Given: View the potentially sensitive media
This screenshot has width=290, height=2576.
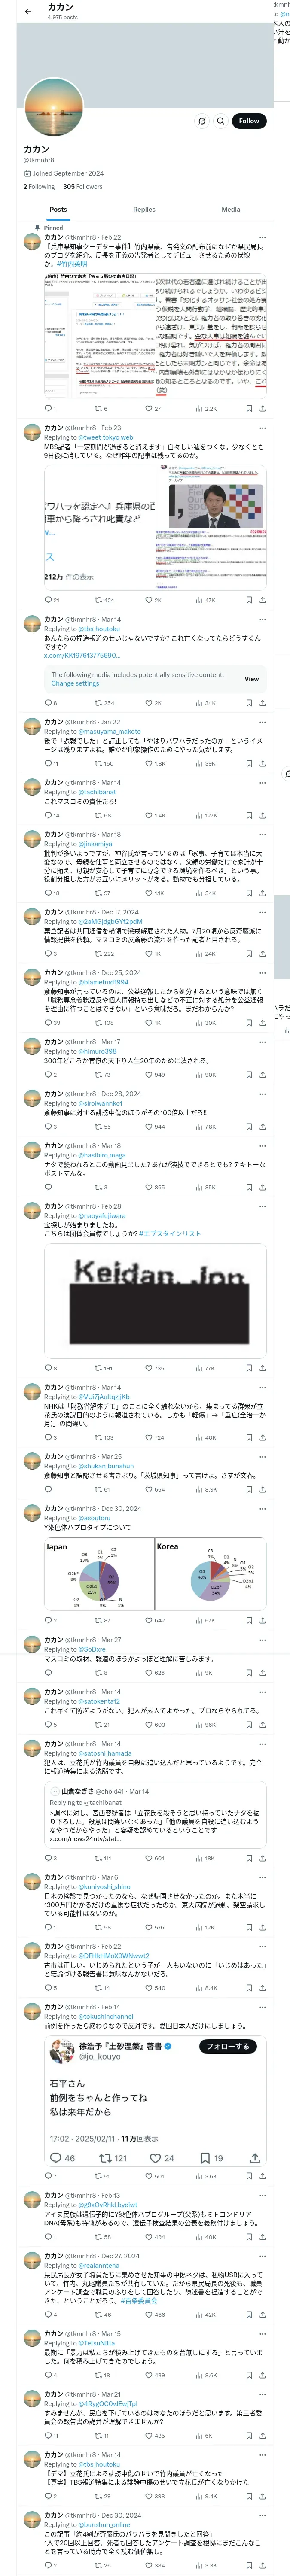Looking at the screenshot, I should [x=251, y=679].
